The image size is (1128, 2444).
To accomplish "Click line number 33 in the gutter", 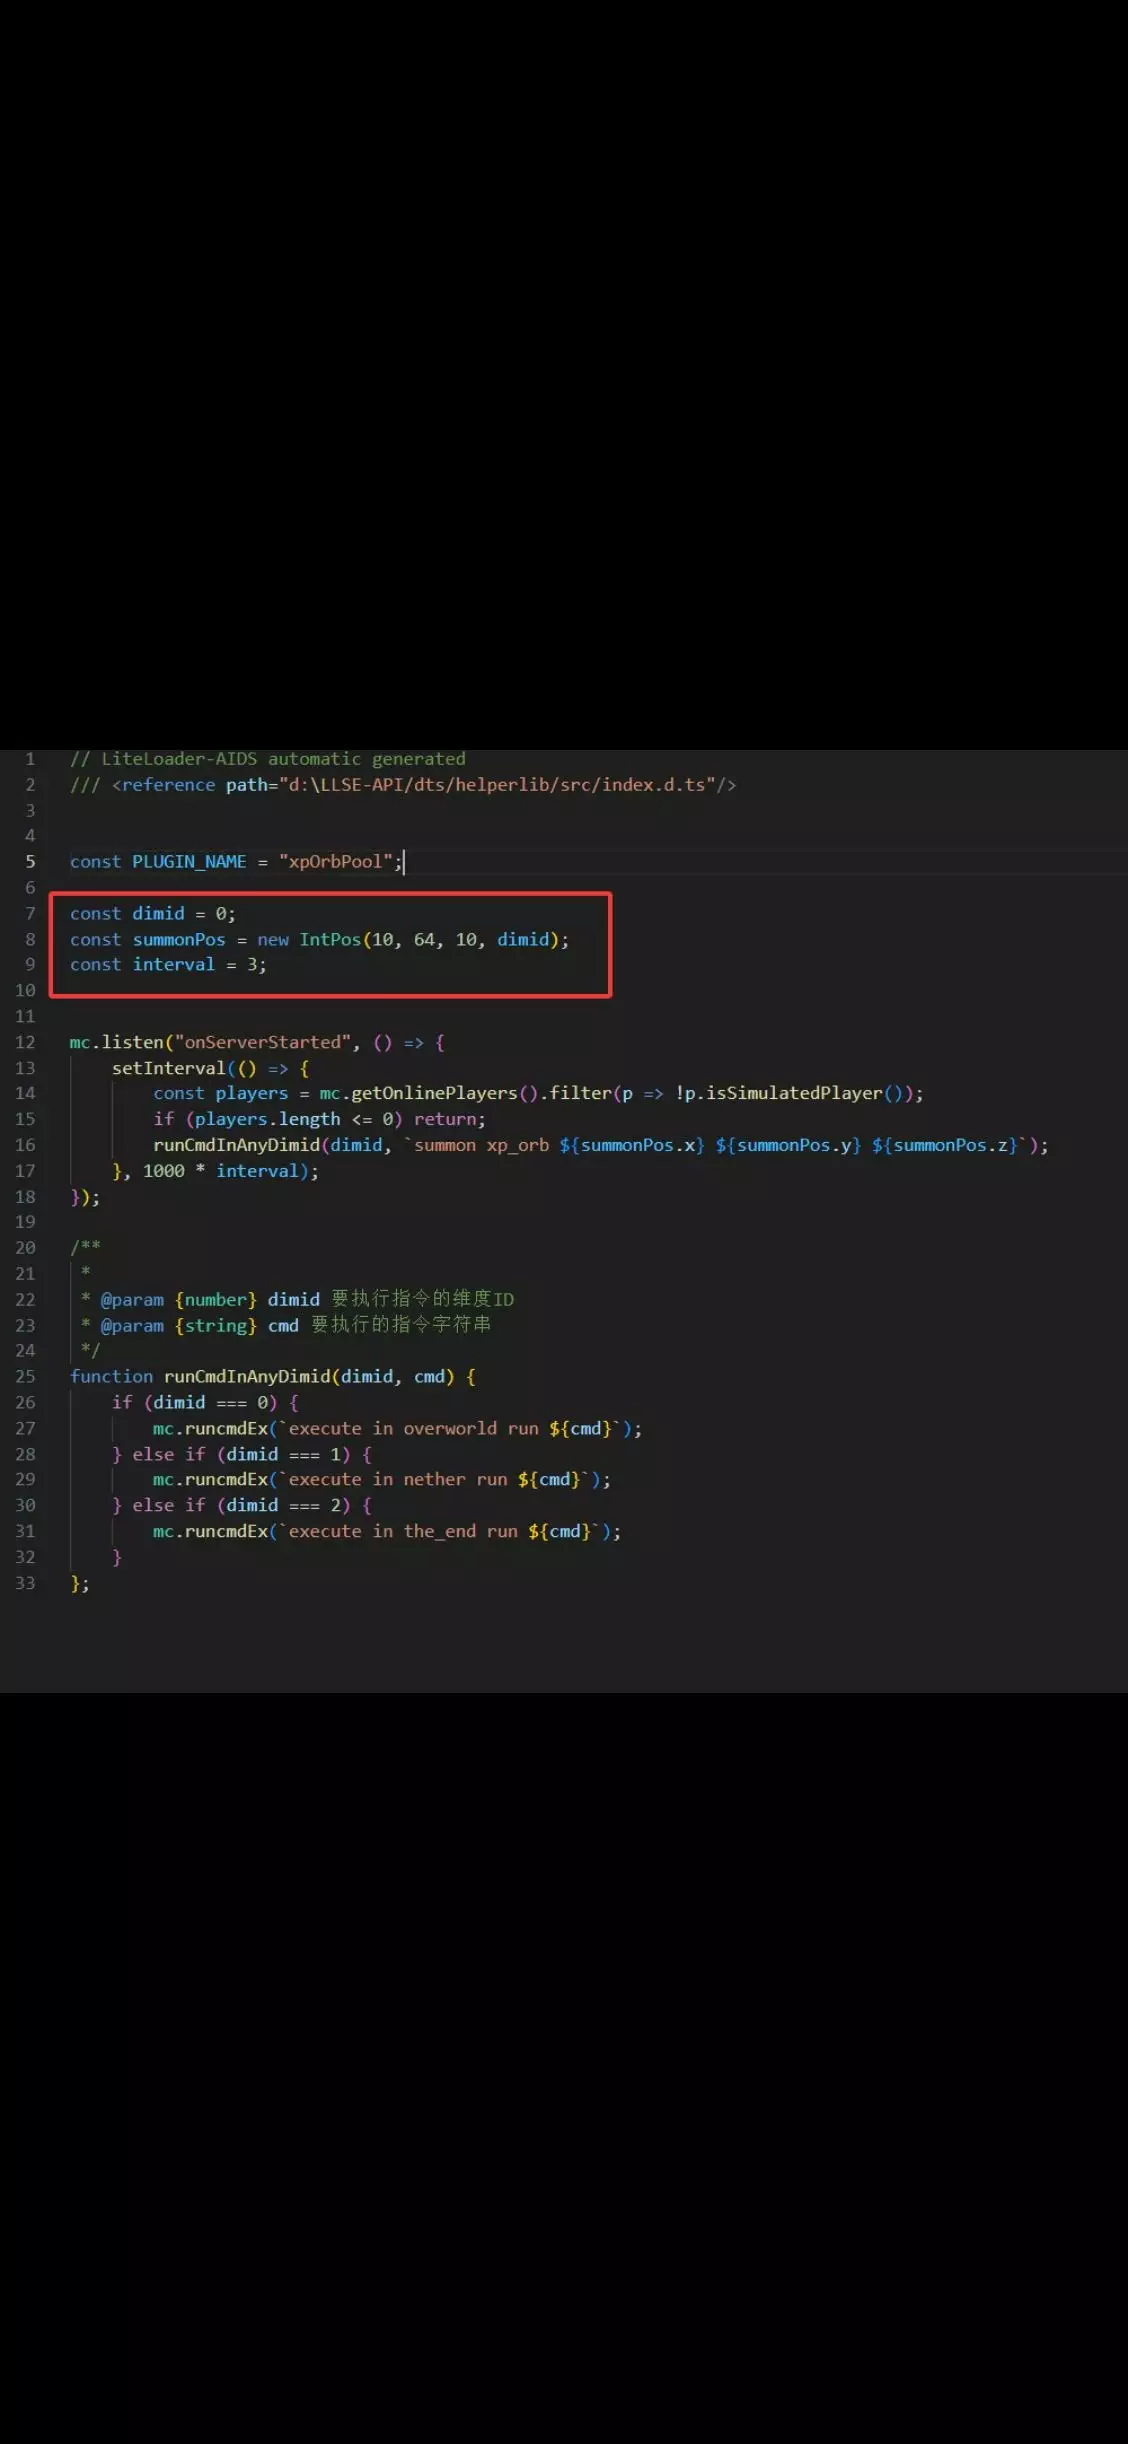I will point(25,1582).
